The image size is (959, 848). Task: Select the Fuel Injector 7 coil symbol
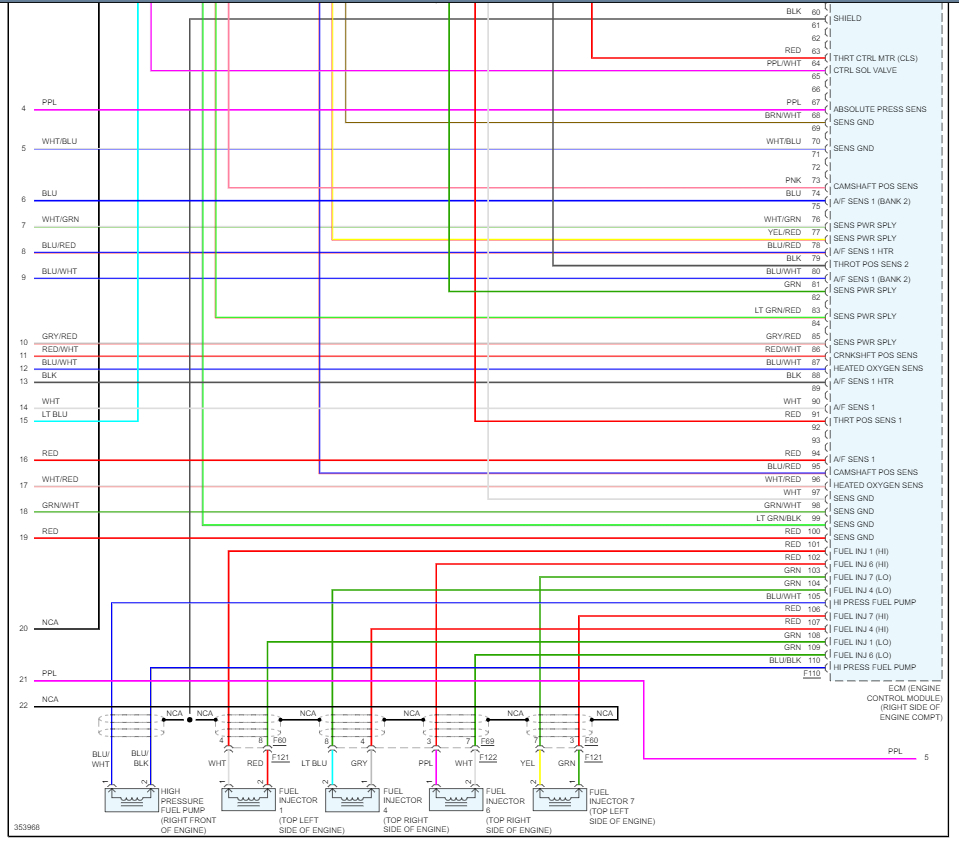pyautogui.click(x=560, y=799)
